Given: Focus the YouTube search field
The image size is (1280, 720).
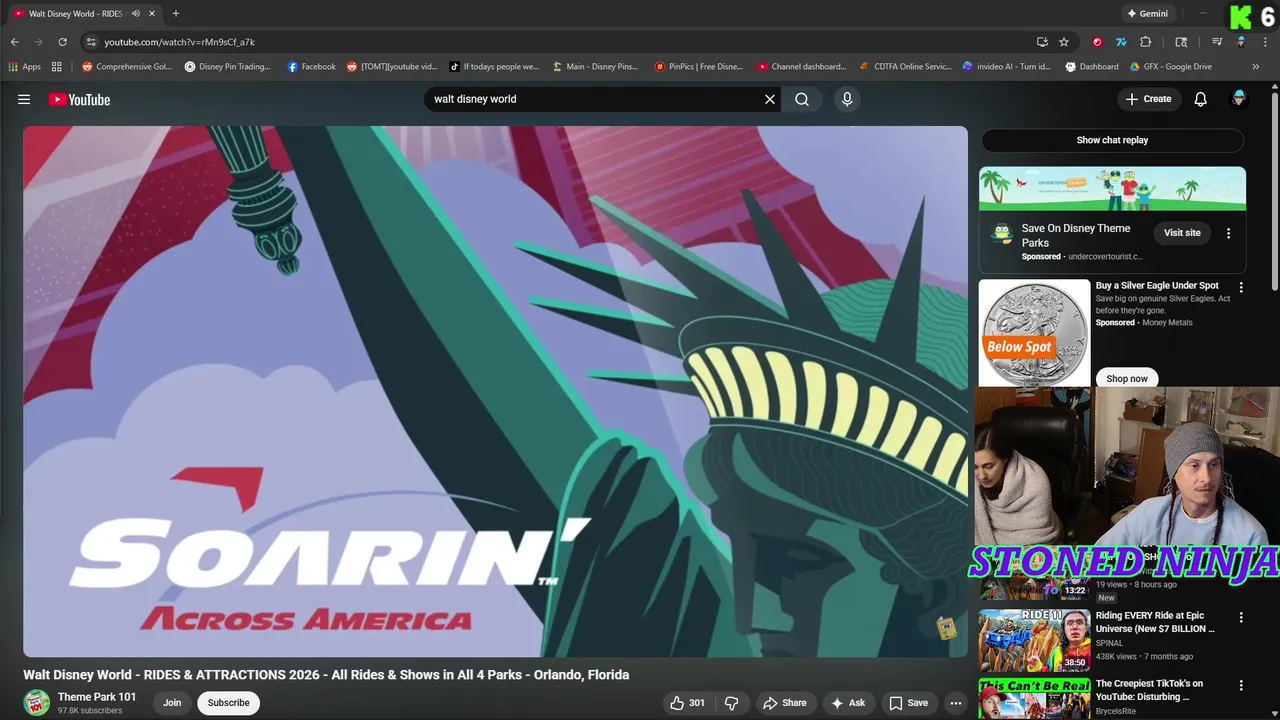Looking at the screenshot, I should (595, 99).
